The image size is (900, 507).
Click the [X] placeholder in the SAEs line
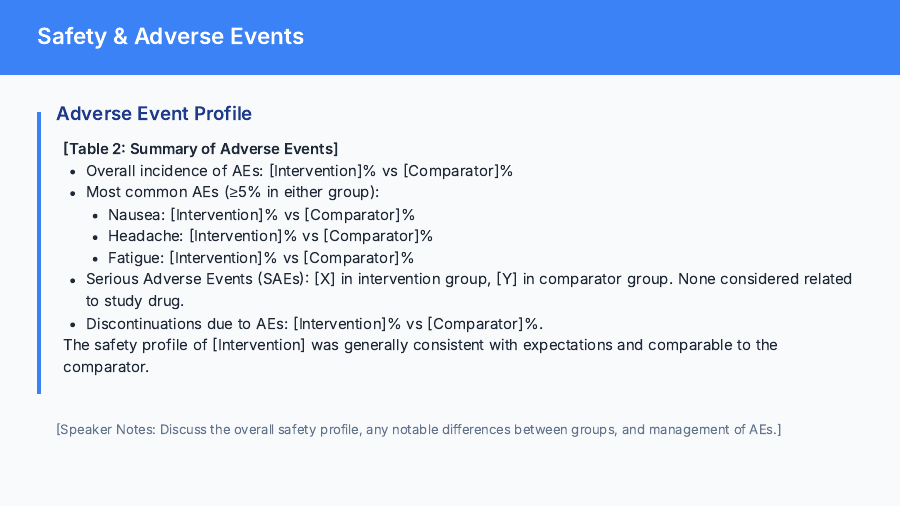pyautogui.click(x=325, y=279)
